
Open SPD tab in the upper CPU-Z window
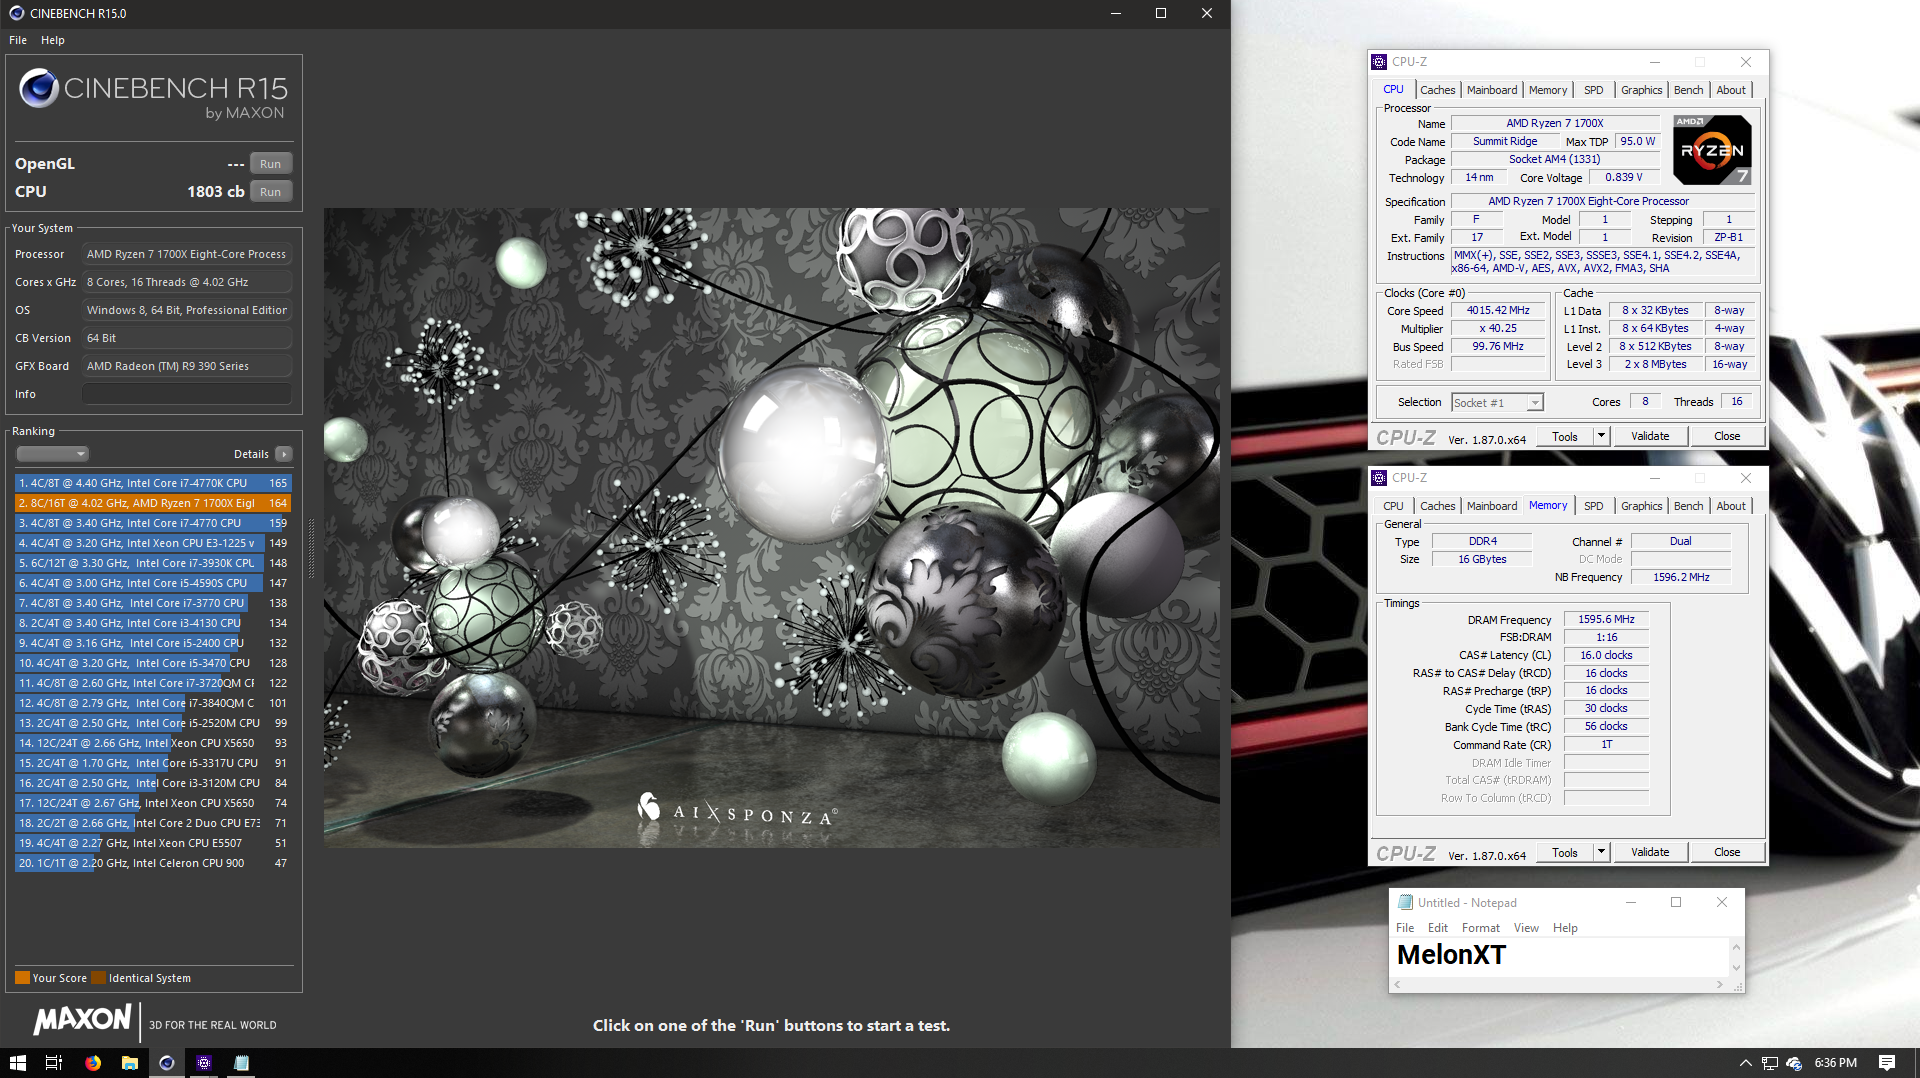point(1594,90)
